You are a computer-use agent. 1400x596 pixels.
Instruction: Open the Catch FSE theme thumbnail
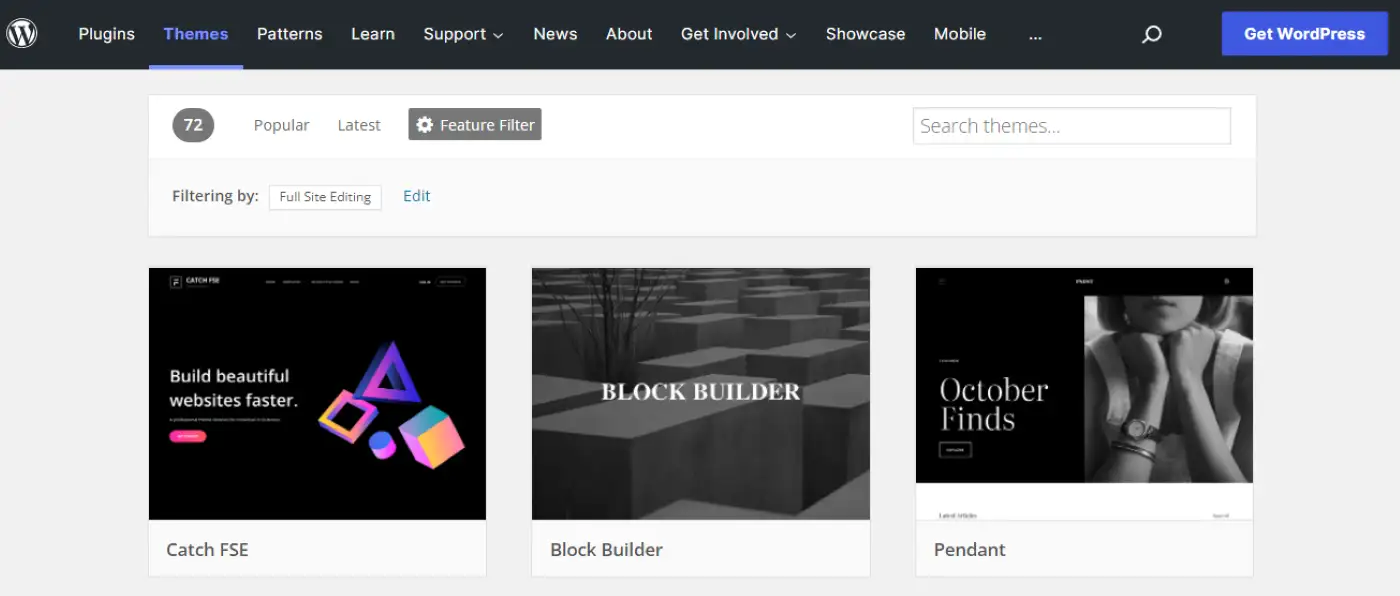pos(317,394)
